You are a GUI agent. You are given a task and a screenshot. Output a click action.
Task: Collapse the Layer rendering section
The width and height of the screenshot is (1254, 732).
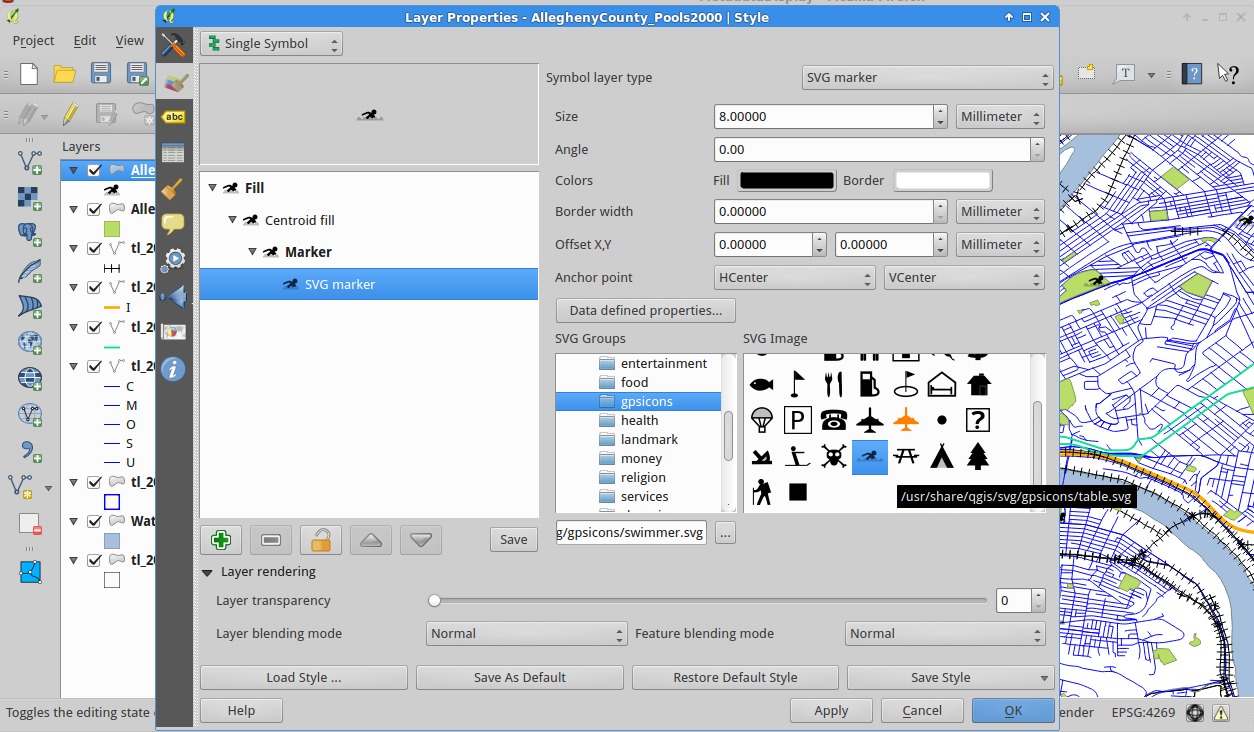[x=208, y=572]
